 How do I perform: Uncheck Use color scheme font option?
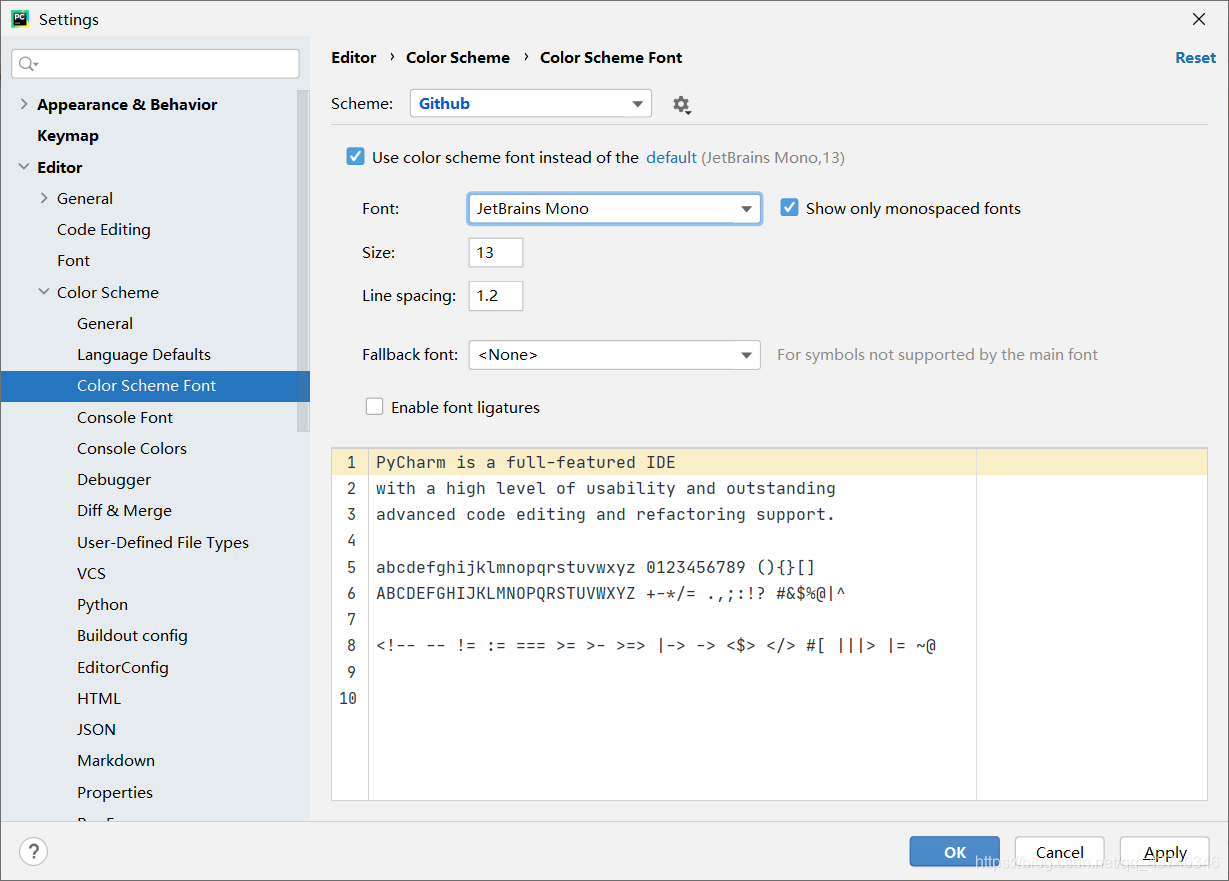click(x=355, y=156)
